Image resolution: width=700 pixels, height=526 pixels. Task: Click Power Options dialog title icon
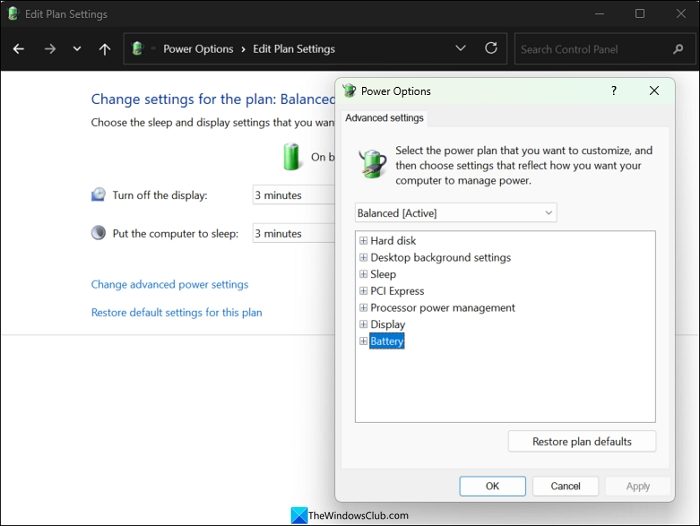coord(349,91)
